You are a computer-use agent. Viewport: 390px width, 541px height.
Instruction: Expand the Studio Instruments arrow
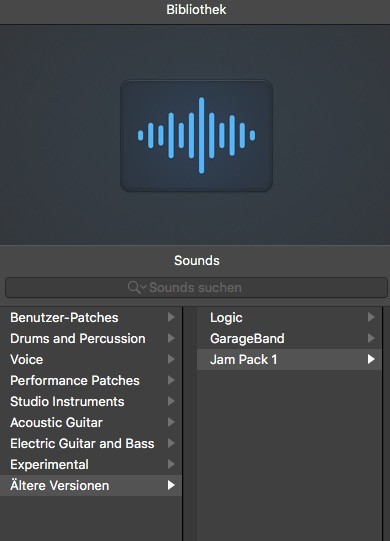[x=171, y=401]
